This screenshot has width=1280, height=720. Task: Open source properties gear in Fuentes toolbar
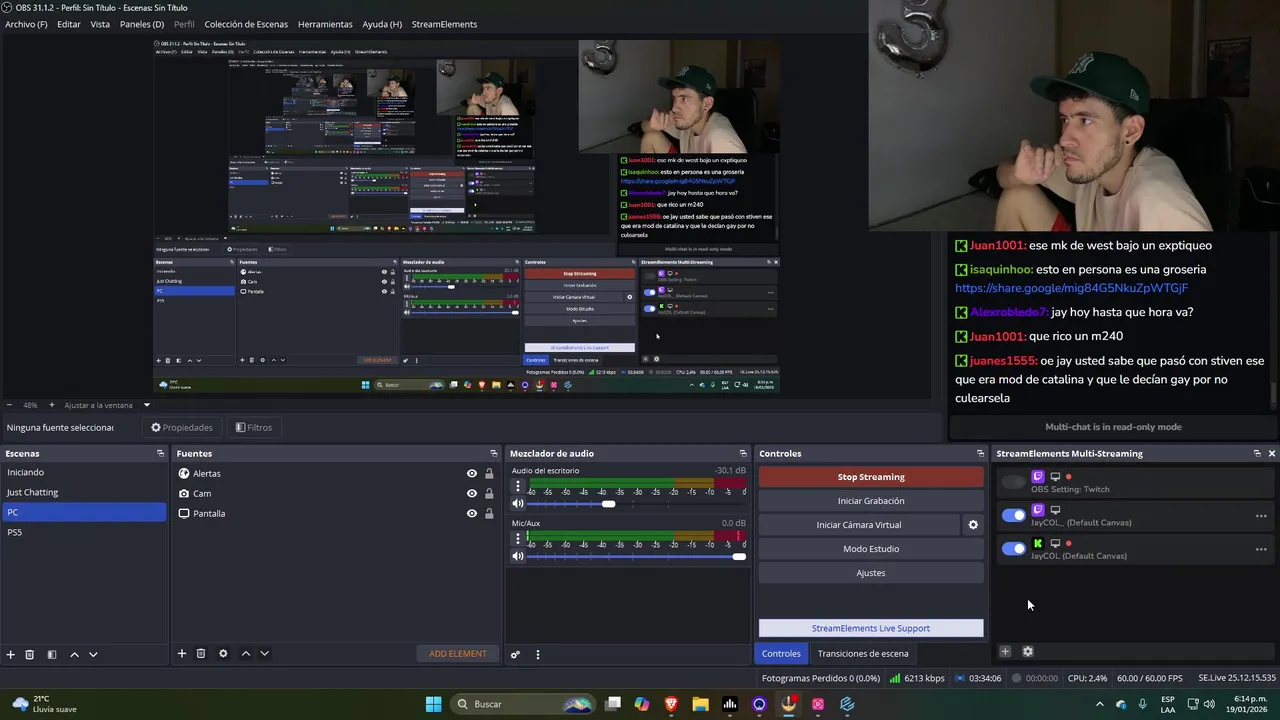pos(223,654)
